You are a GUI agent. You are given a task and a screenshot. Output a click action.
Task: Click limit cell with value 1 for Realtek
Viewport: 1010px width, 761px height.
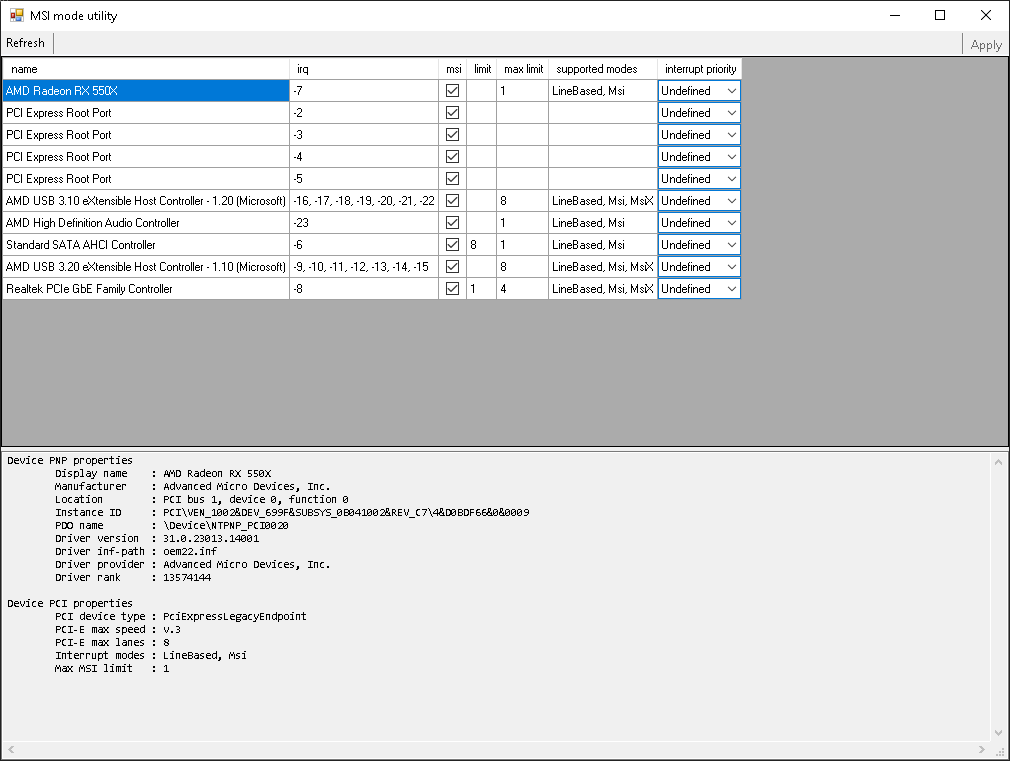coord(482,289)
